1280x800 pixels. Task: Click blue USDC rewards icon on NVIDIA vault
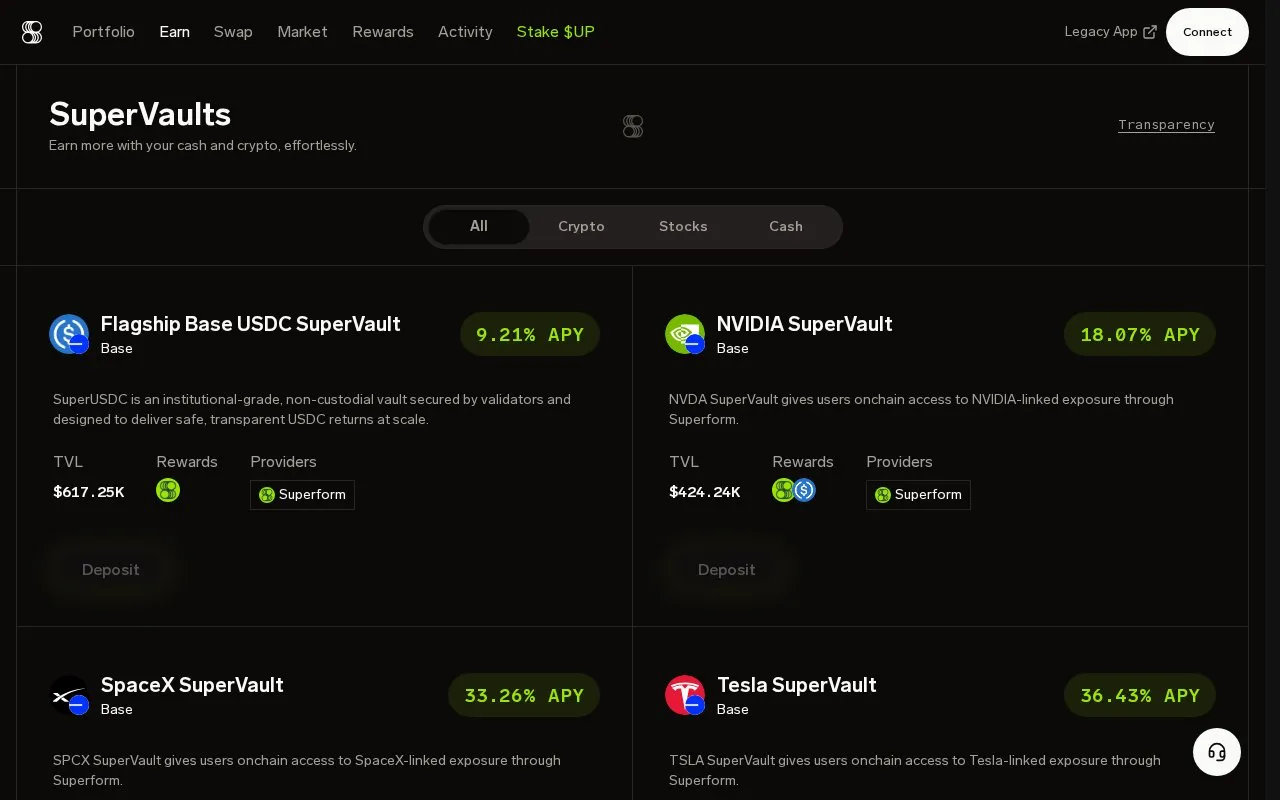(x=805, y=490)
